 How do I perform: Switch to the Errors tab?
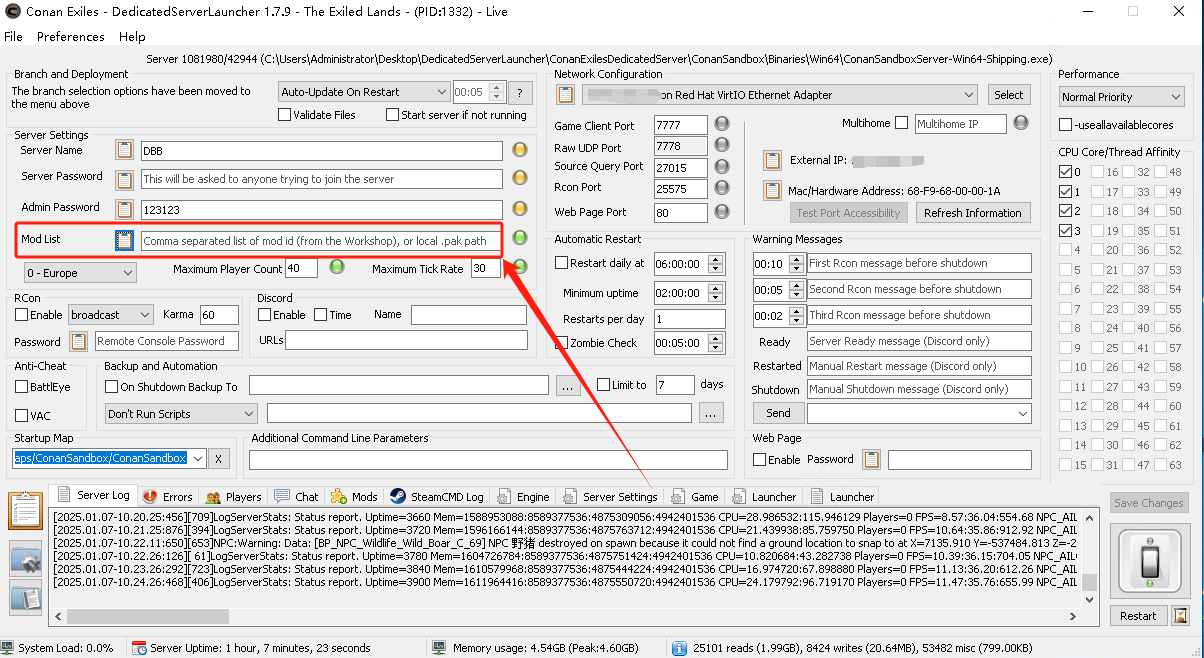tap(168, 496)
